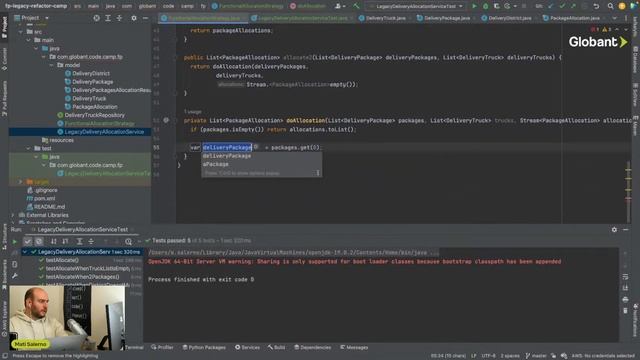Select opened file locate target icon
The width and height of the screenshot is (640, 360).
coord(96,18)
